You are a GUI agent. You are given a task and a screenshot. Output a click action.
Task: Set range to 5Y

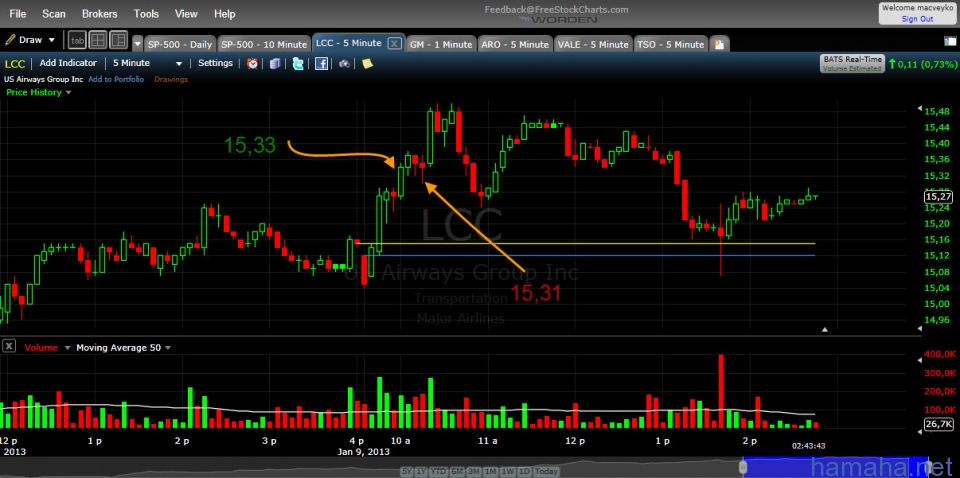[x=407, y=471]
